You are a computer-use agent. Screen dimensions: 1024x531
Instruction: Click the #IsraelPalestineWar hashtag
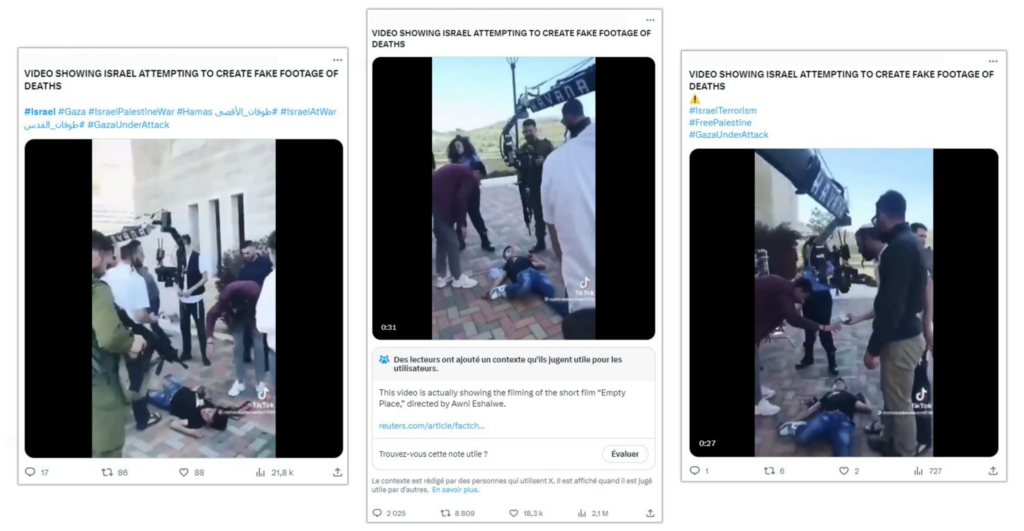pyautogui.click(x=131, y=111)
